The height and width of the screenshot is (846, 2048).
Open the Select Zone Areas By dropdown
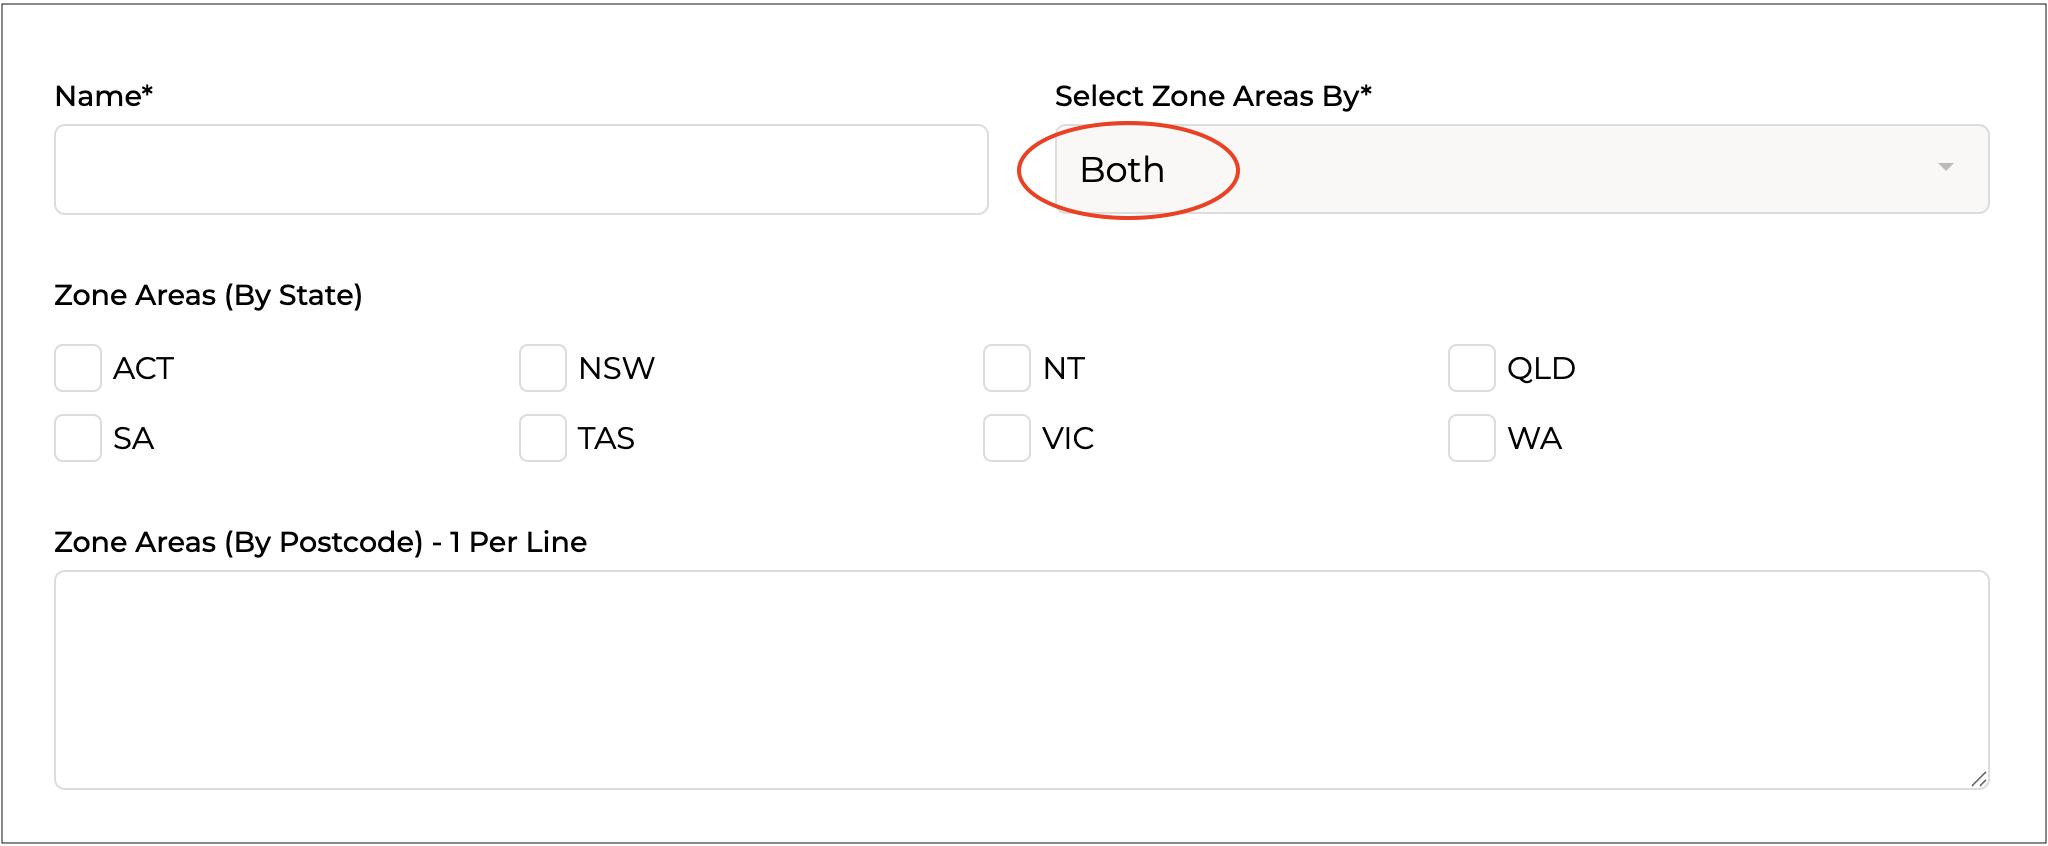click(1520, 169)
